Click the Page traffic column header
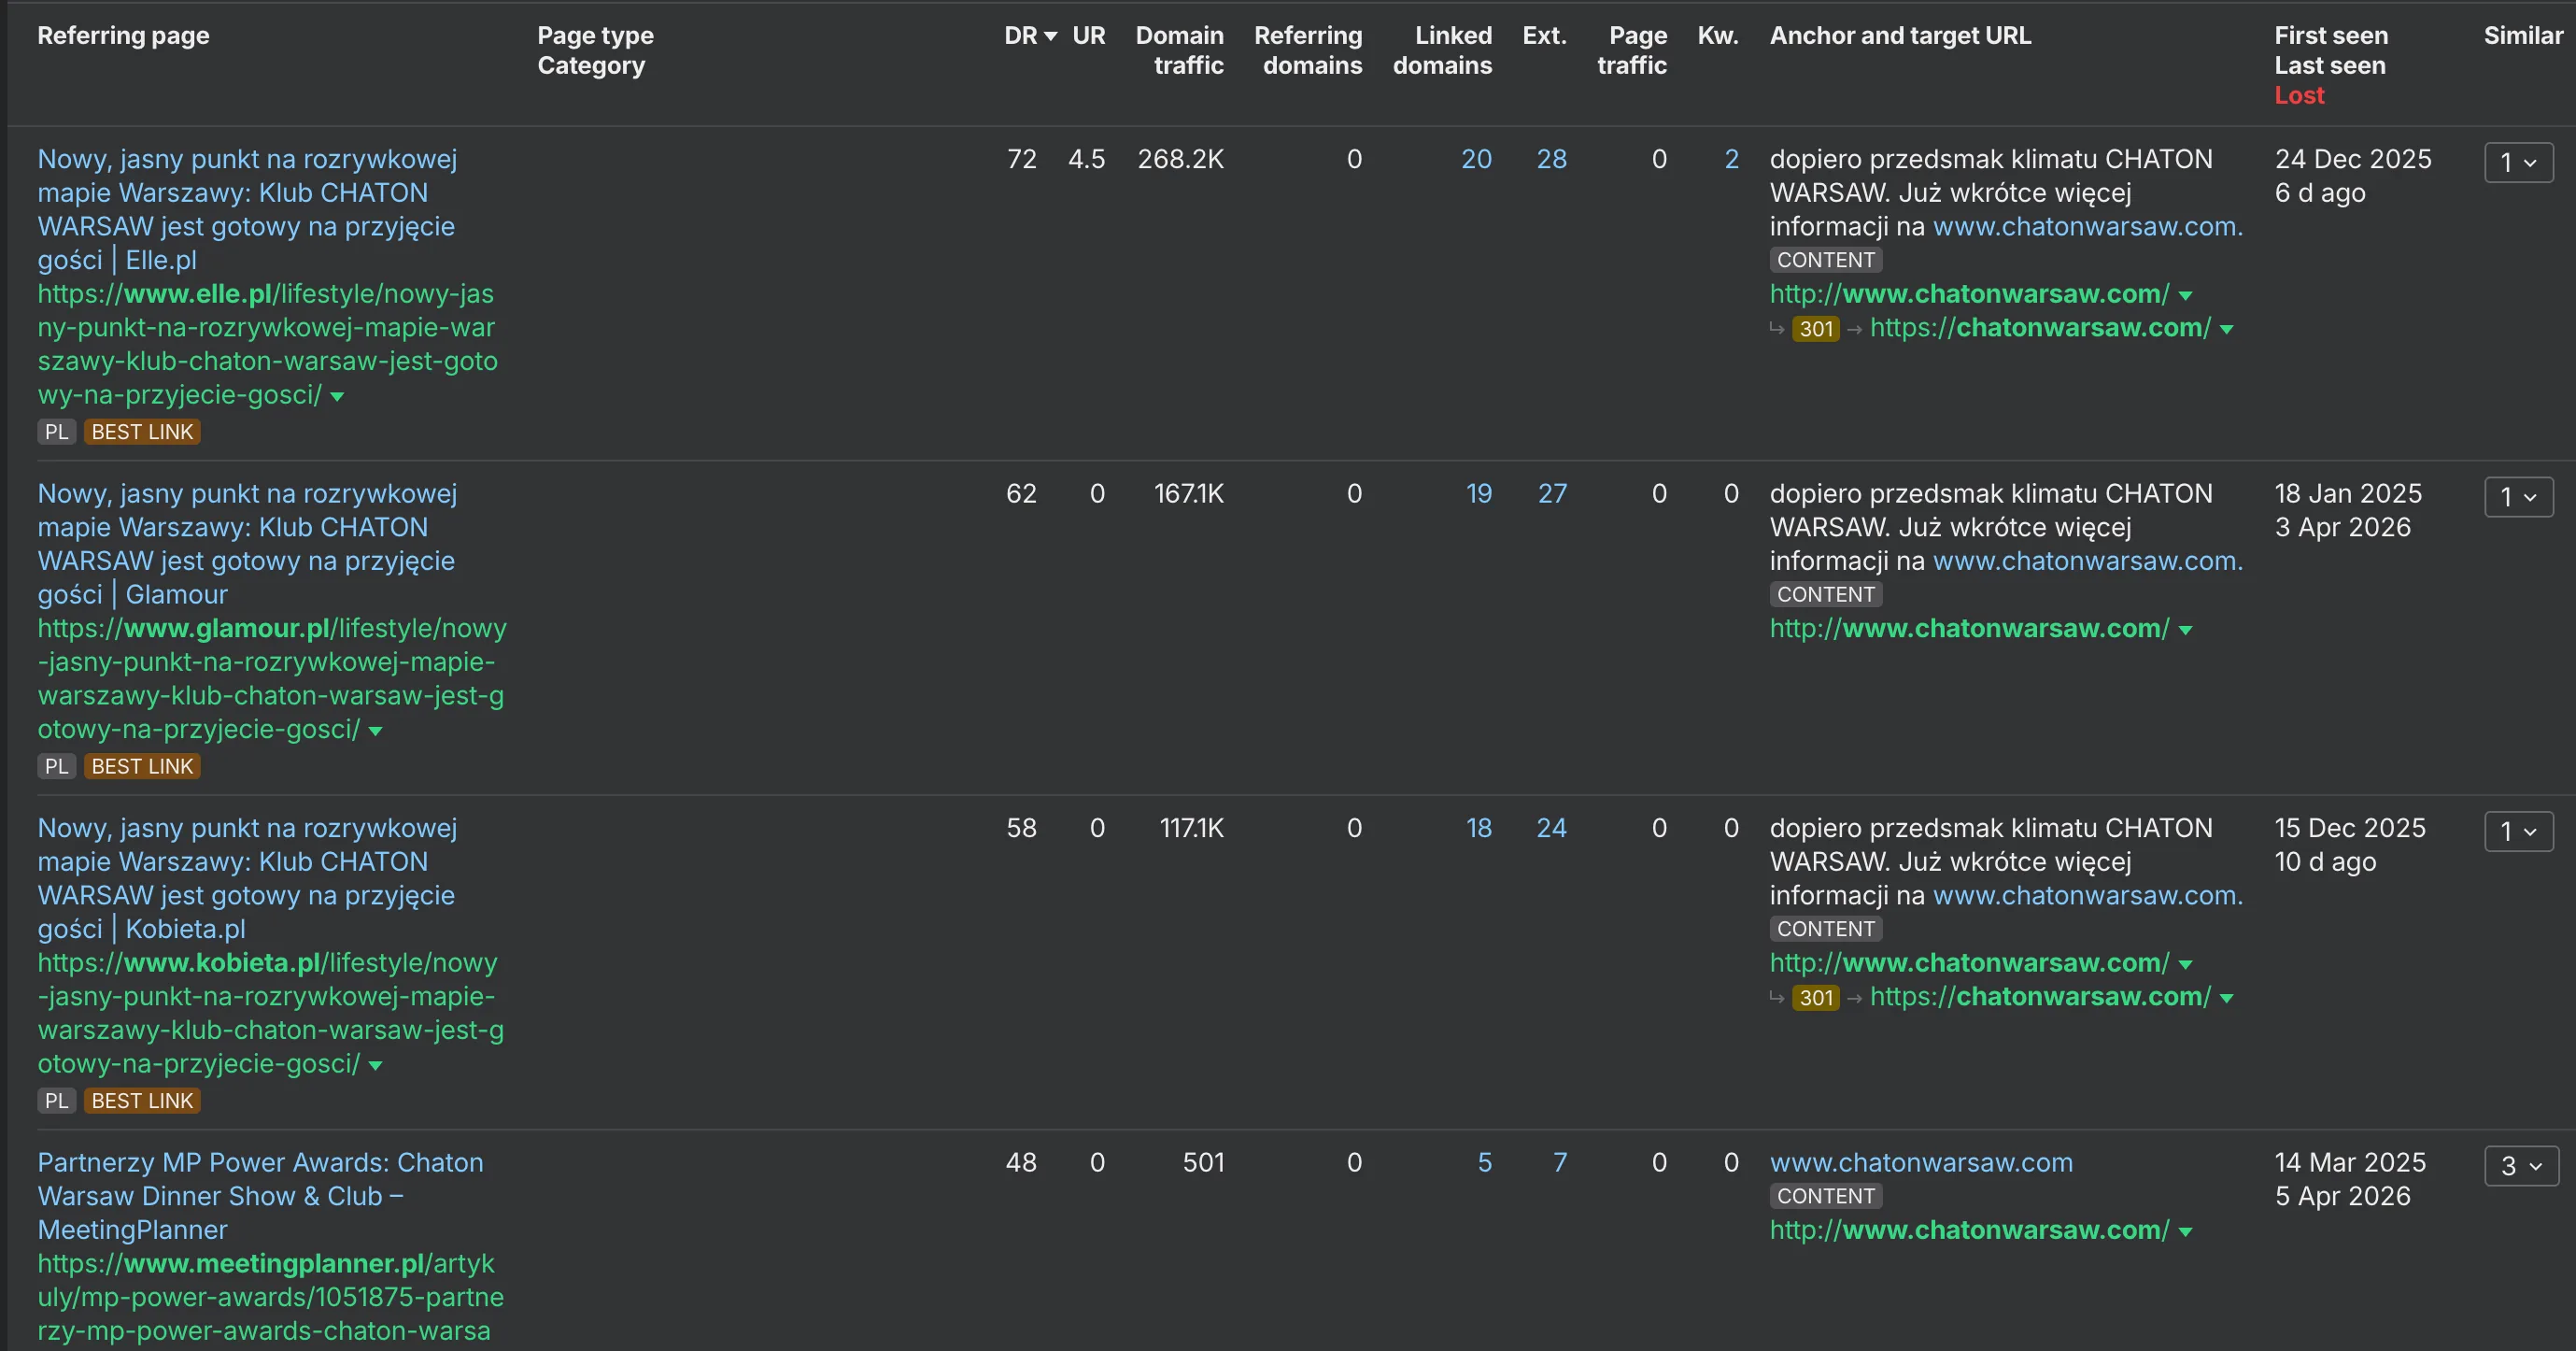2576x1351 pixels. 1632,50
